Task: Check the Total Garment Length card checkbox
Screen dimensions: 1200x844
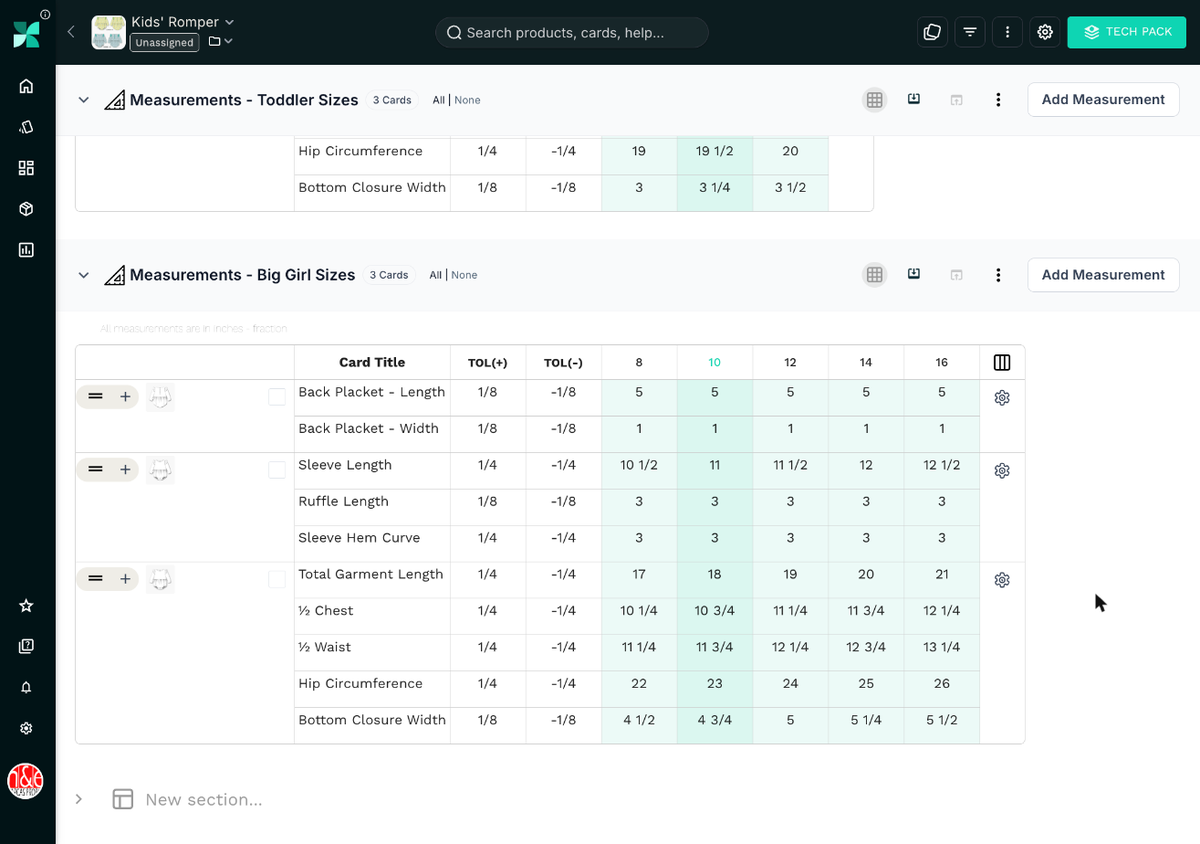Action: click(x=277, y=579)
